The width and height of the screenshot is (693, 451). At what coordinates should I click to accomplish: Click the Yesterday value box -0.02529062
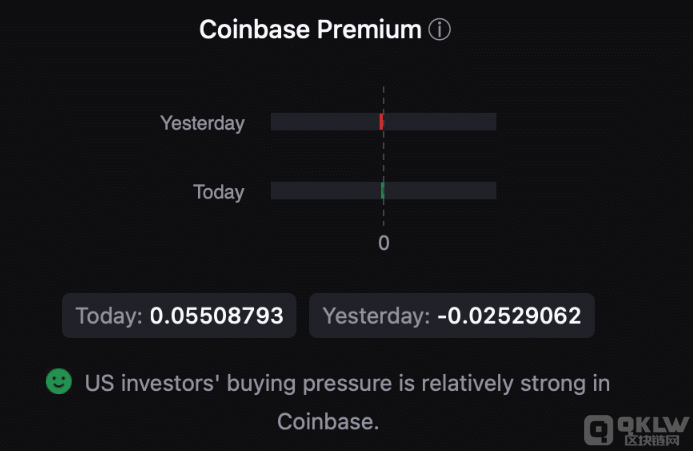click(x=452, y=315)
